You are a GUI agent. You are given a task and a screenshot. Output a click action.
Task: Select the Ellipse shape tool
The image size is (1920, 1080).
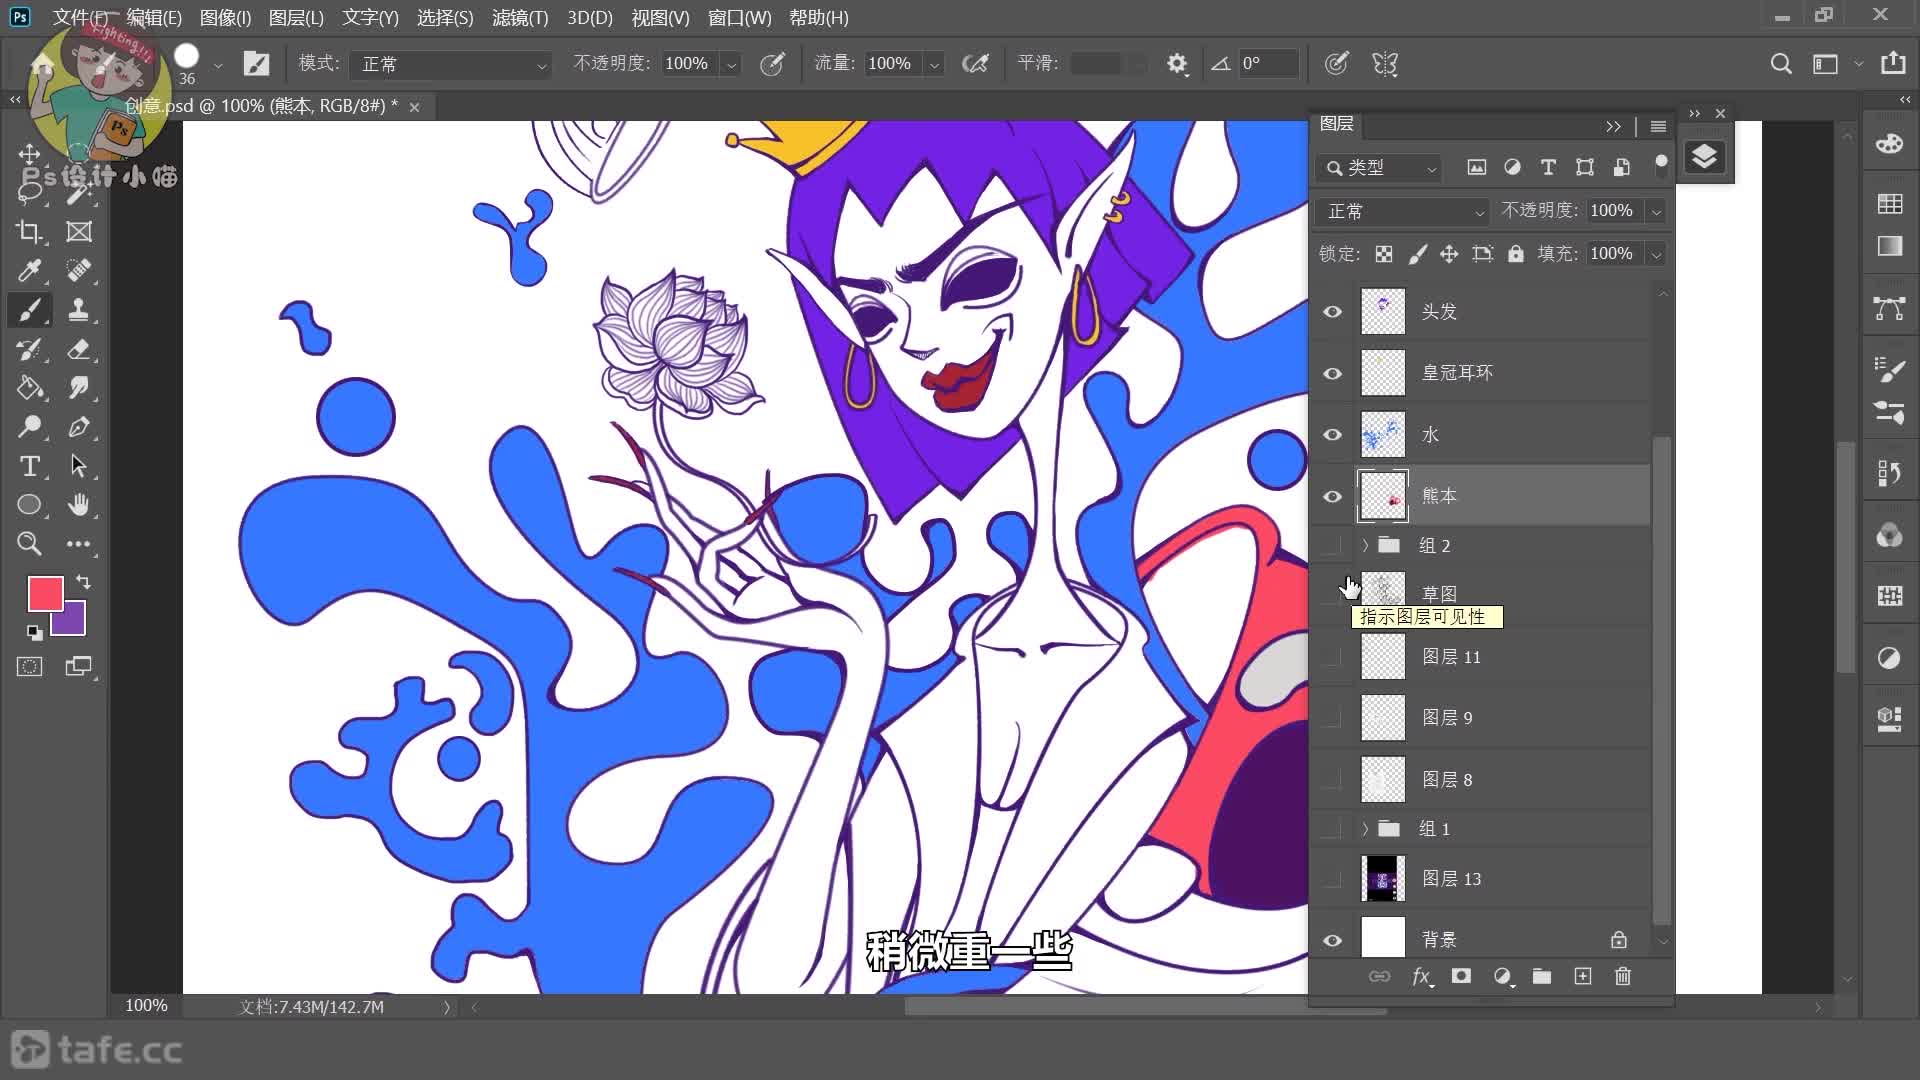point(29,505)
